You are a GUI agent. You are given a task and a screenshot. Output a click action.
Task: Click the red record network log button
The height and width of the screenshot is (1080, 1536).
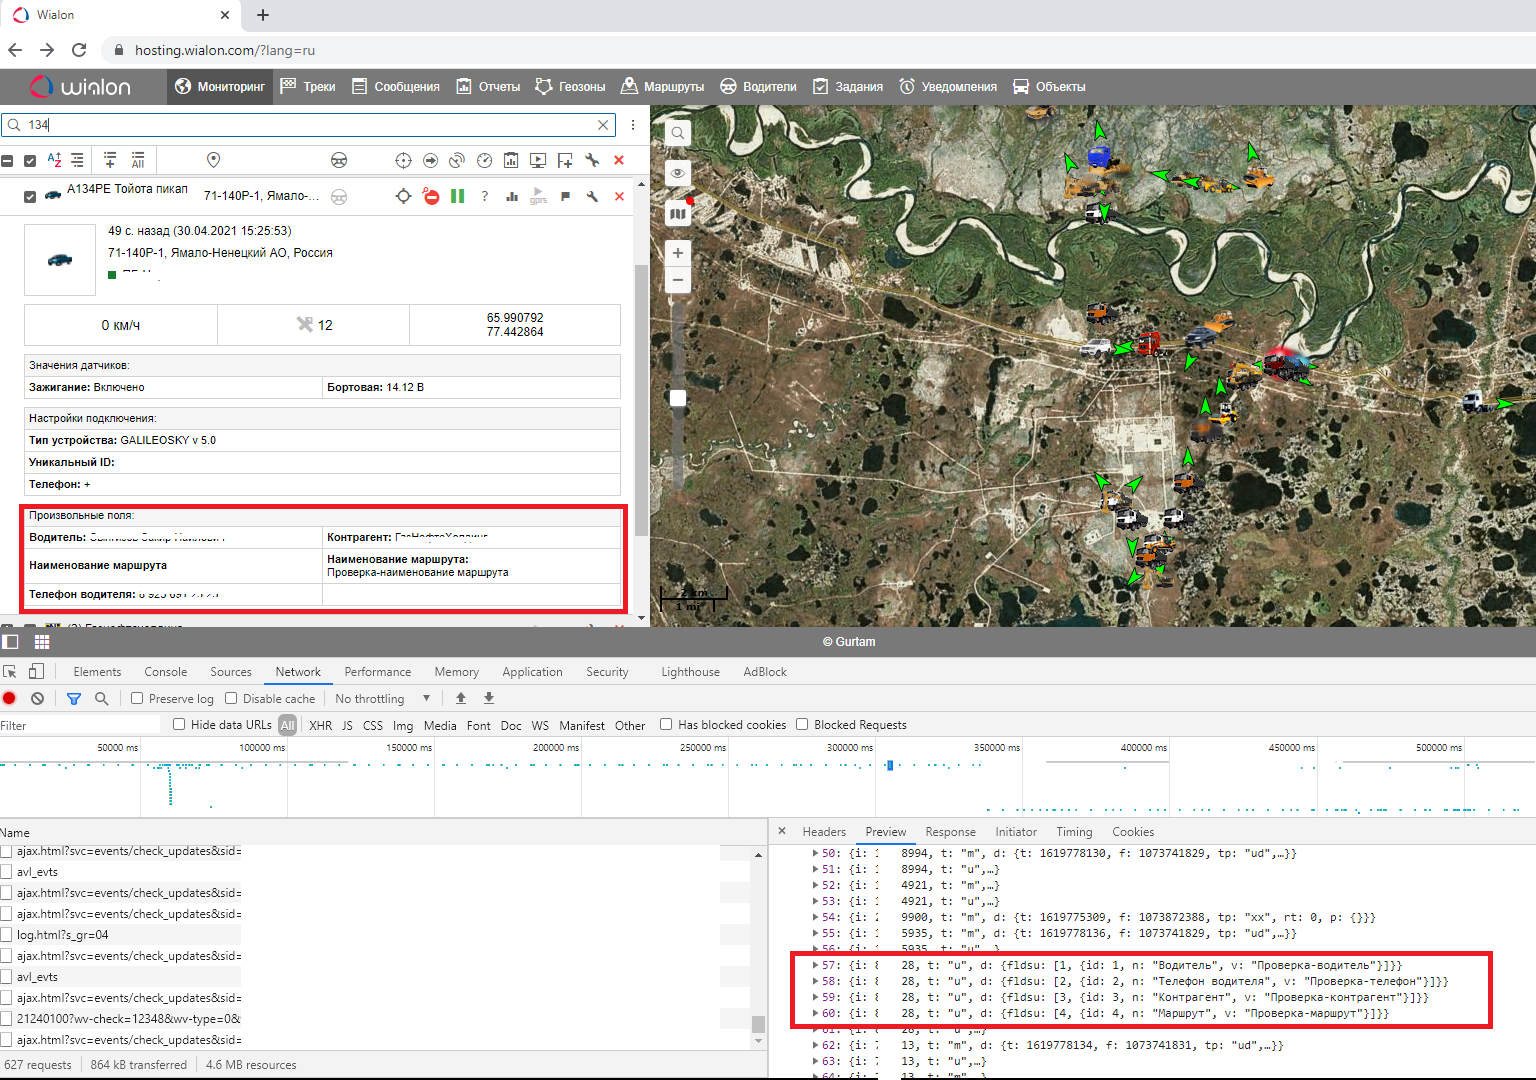click(10, 699)
